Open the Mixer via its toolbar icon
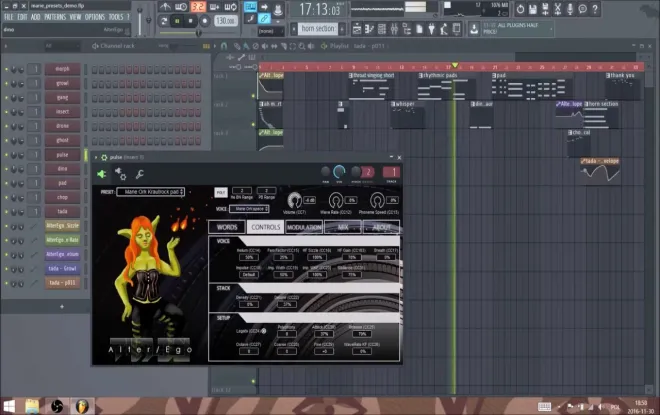The width and height of the screenshot is (660, 415). 394,29
